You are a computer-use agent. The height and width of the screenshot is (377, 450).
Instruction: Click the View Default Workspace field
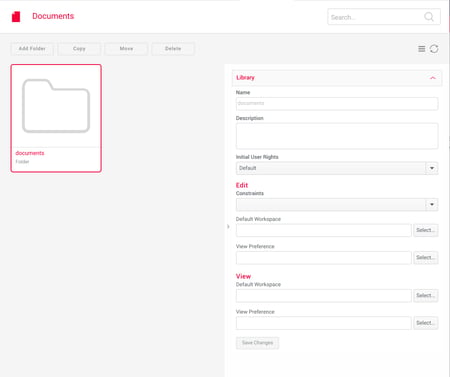(x=324, y=296)
